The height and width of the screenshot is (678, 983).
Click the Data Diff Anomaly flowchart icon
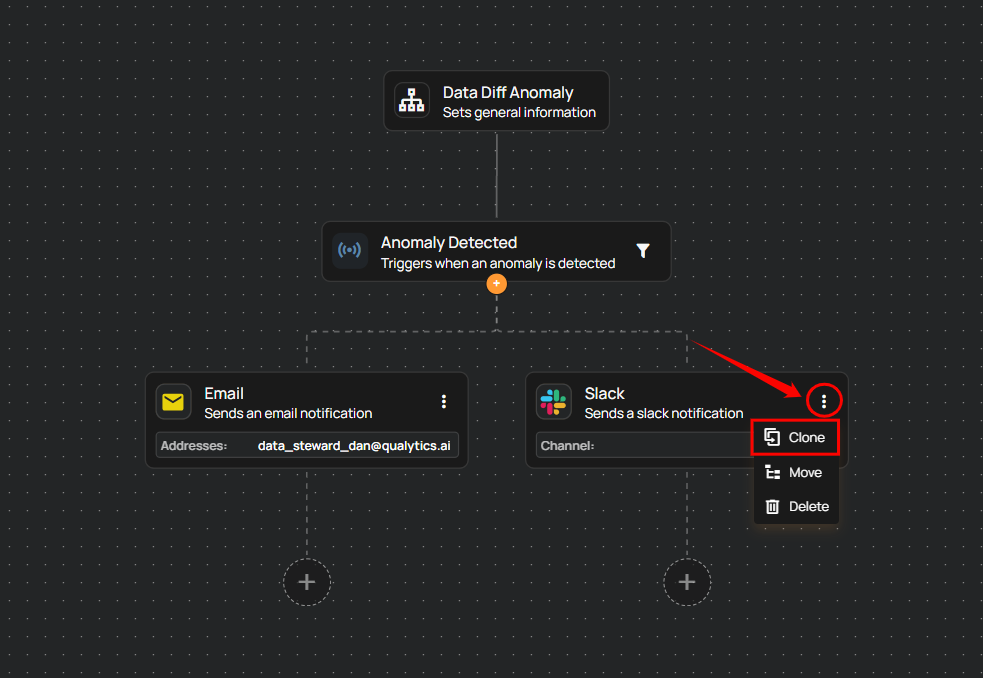(x=412, y=101)
